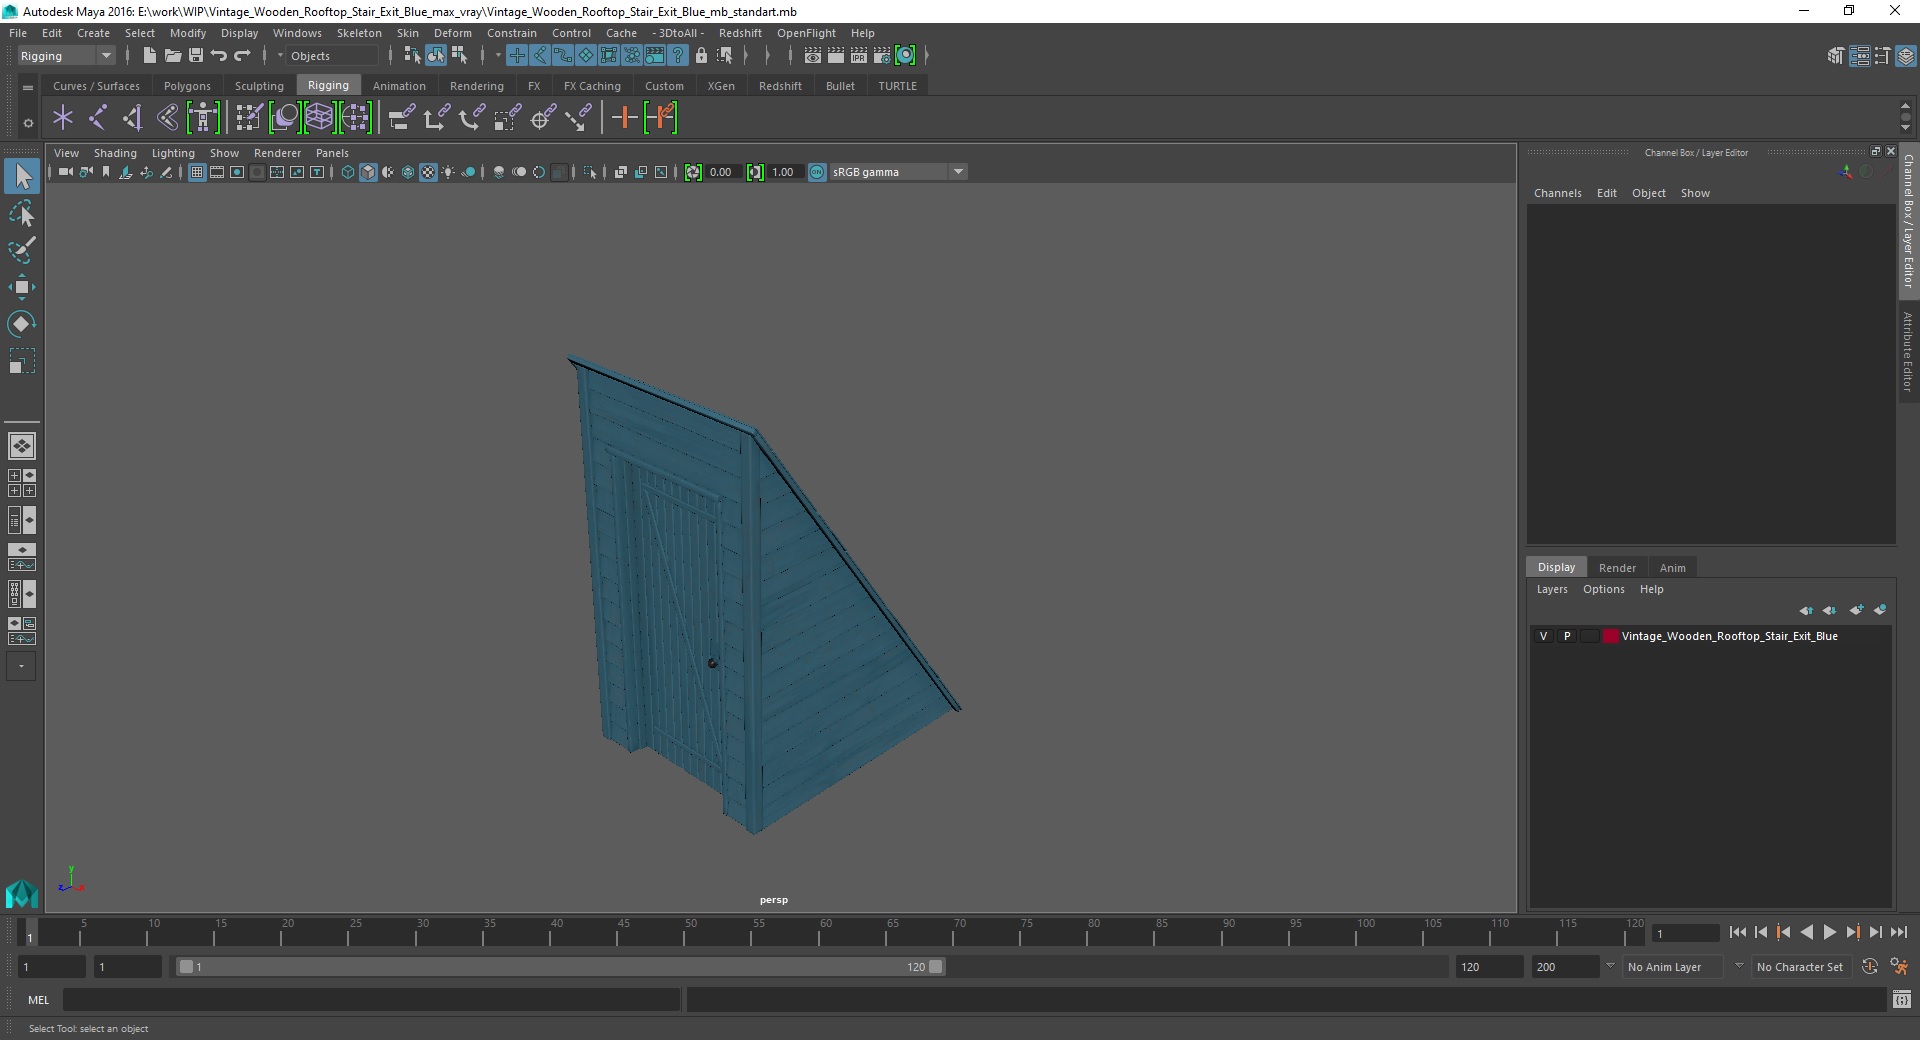Open the script editor button
Viewport: 1920px width, 1040px height.
click(1902, 999)
